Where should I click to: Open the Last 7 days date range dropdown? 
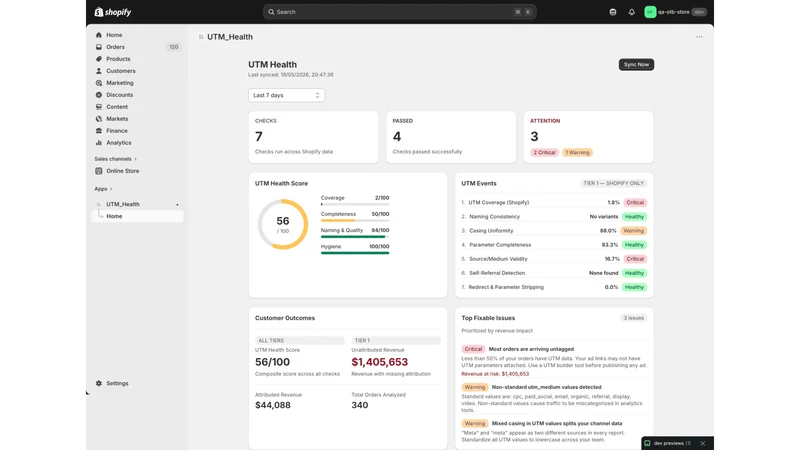pyautogui.click(x=287, y=95)
